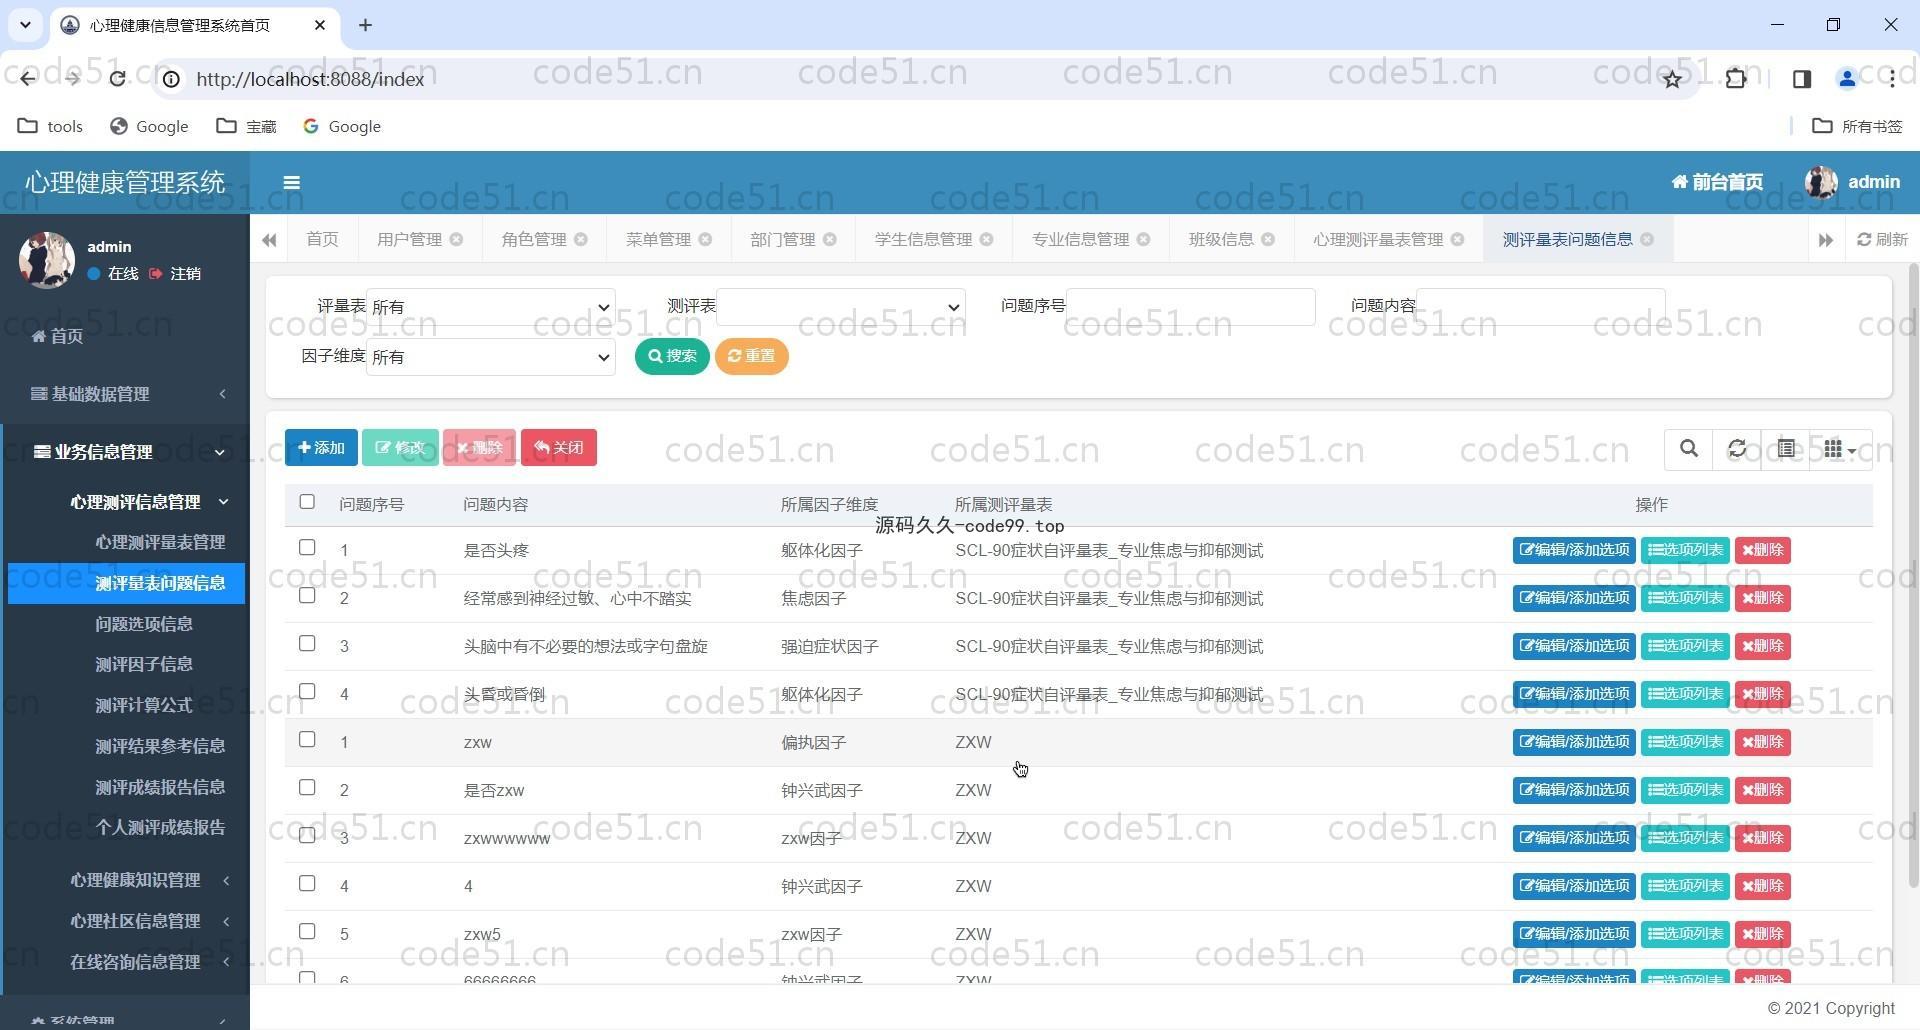The image size is (1920, 1030).
Task: Switch to the 首页 tab
Action: point(322,239)
